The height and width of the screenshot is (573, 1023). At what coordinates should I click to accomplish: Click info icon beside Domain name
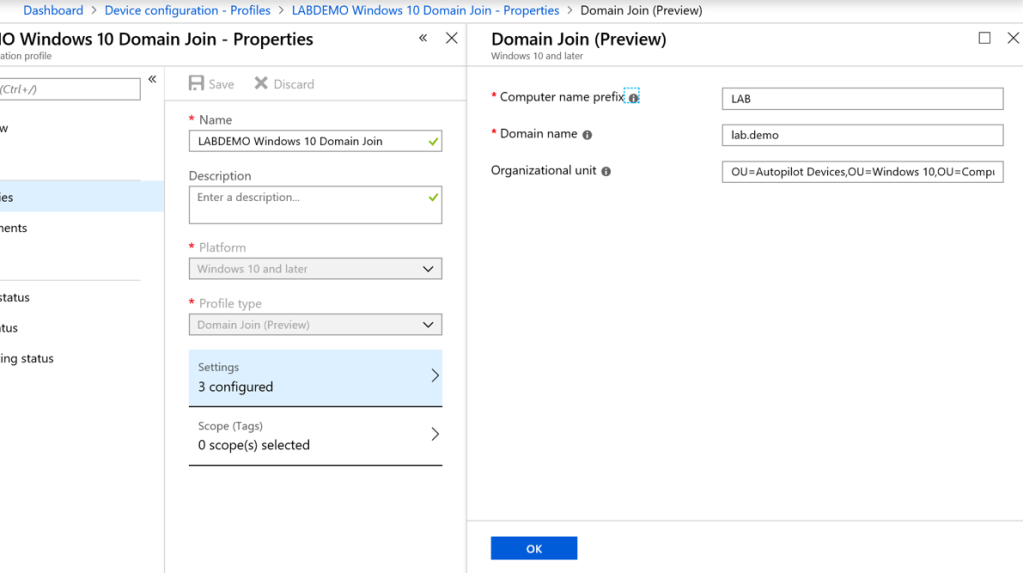point(587,135)
